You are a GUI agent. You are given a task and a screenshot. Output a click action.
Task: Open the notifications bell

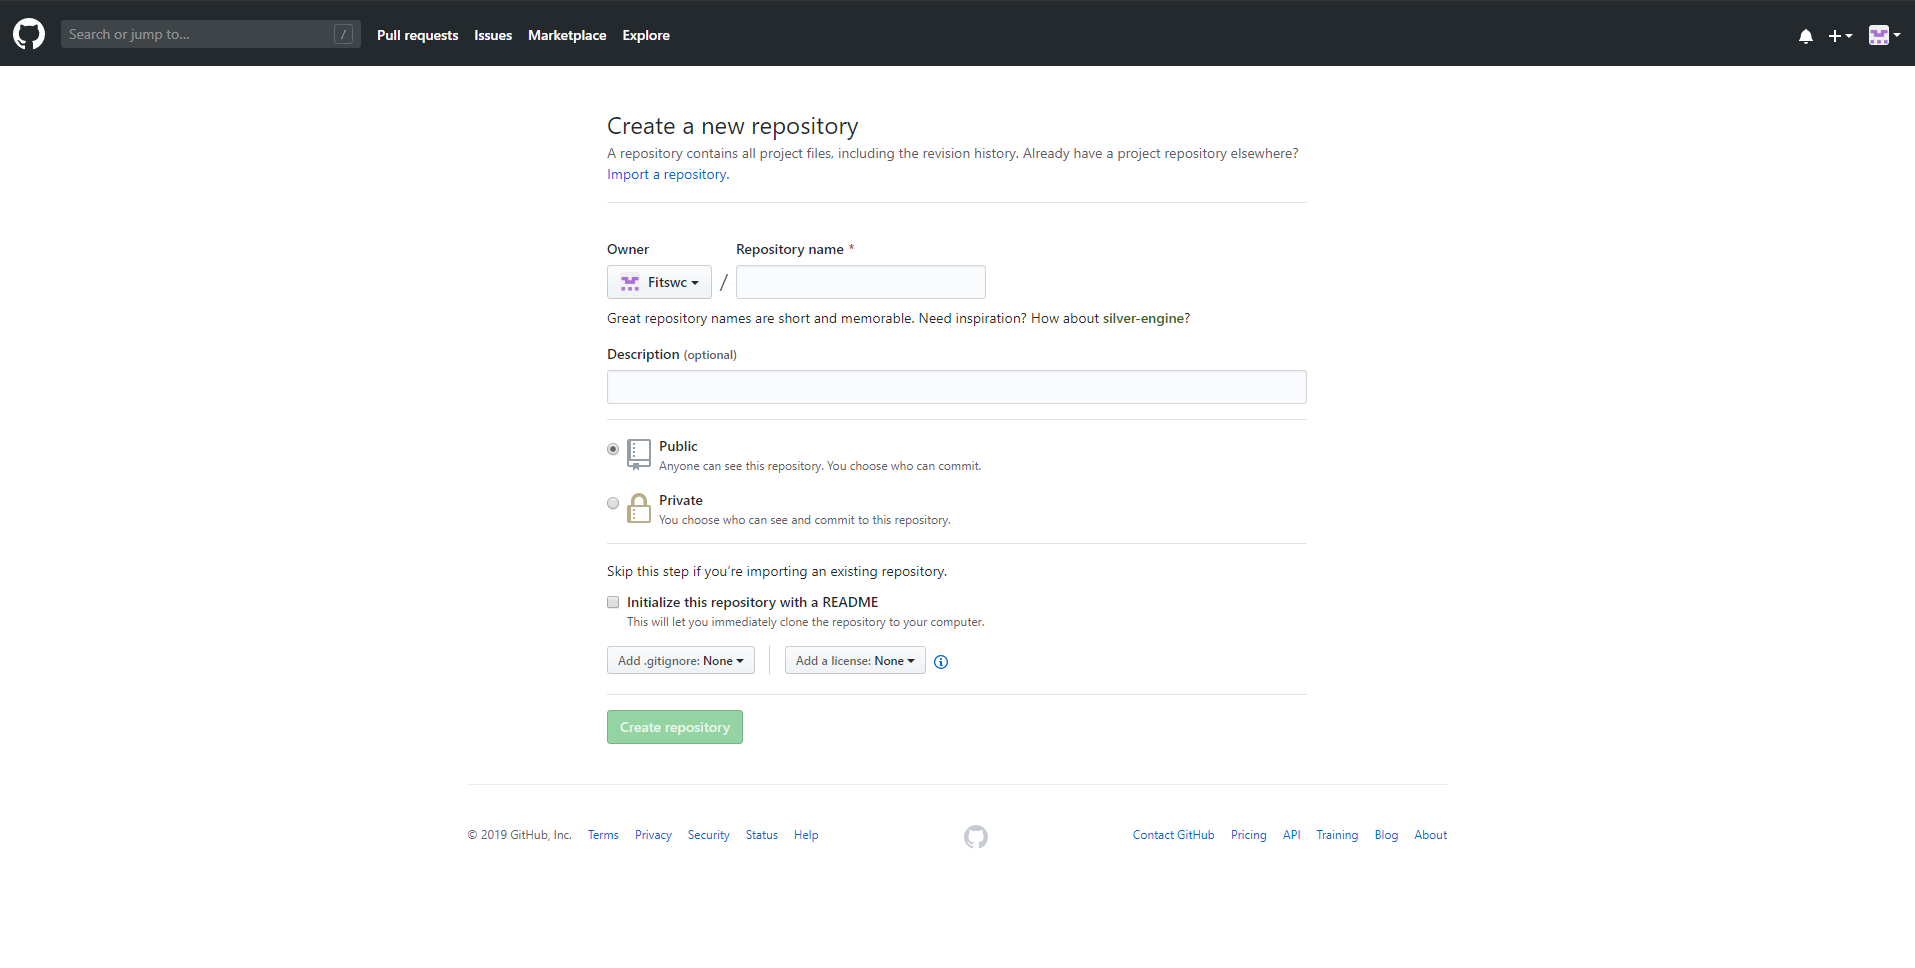pyautogui.click(x=1805, y=36)
